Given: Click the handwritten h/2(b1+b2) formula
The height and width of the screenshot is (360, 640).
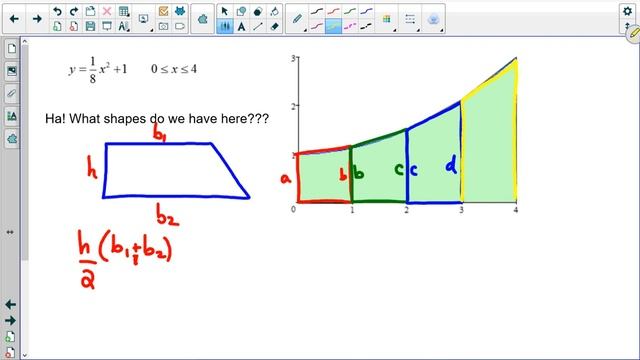Looking at the screenshot, I should tap(125, 260).
